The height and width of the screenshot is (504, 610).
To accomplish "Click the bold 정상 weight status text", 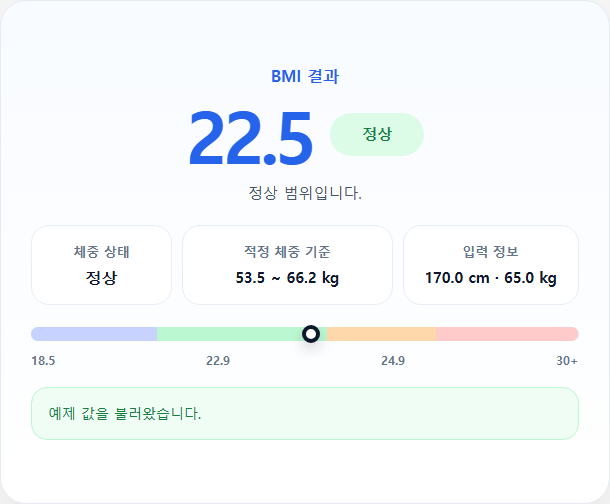I will point(101,278).
